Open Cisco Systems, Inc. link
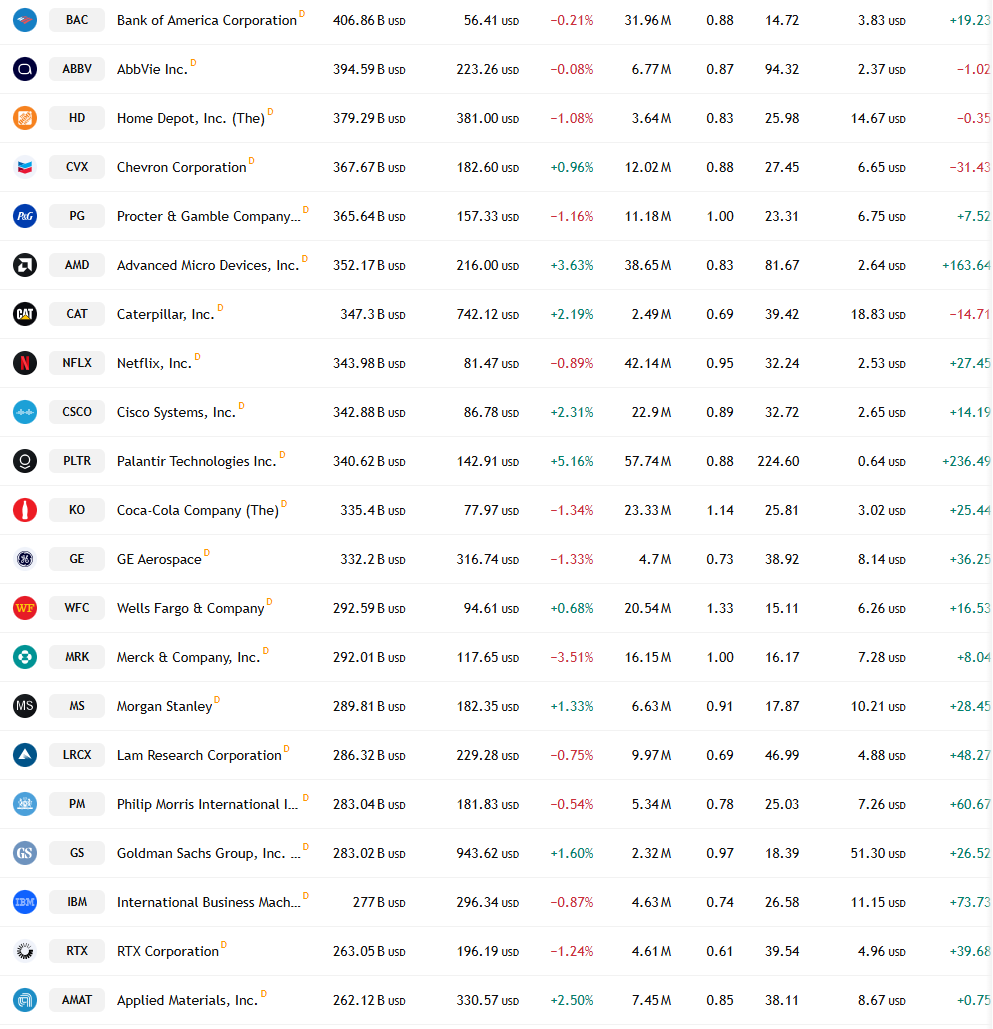Viewport: 993px width, 1029px height. click(x=177, y=413)
